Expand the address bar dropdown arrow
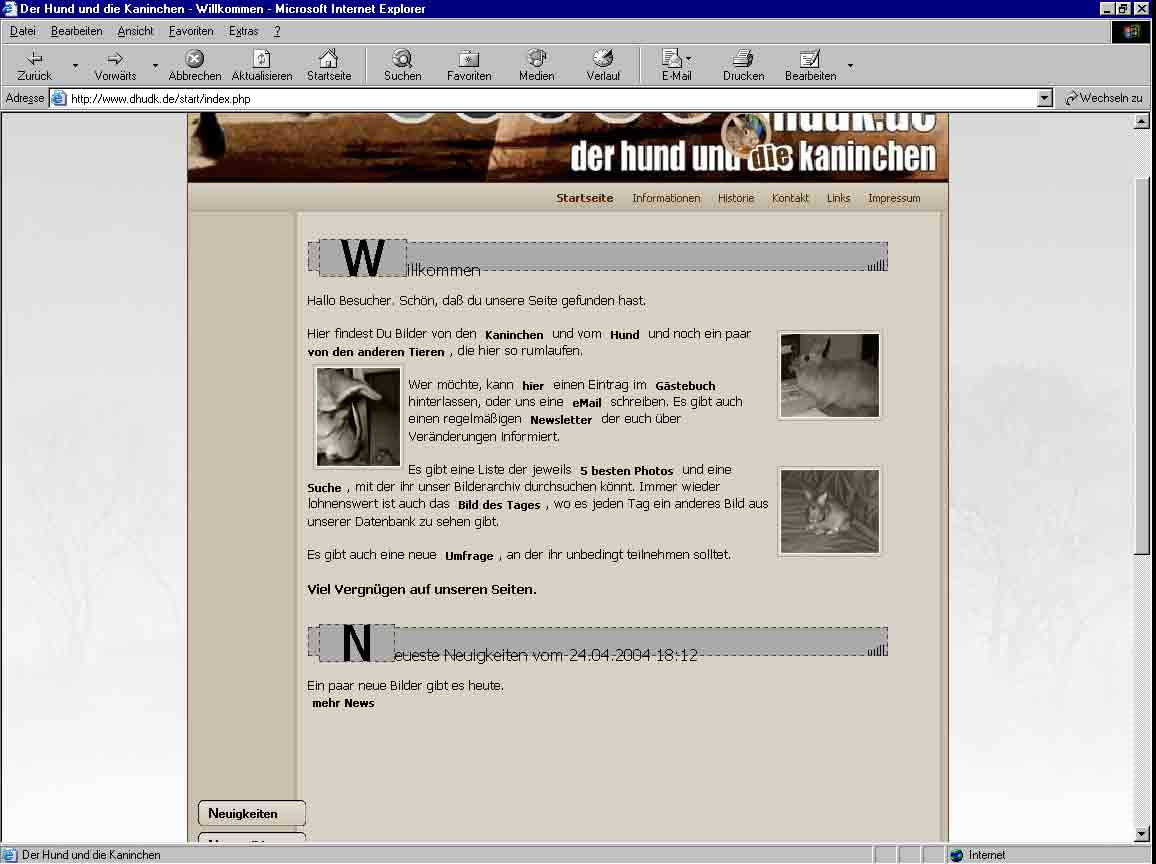The image size is (1156, 864). pyautogui.click(x=1045, y=98)
